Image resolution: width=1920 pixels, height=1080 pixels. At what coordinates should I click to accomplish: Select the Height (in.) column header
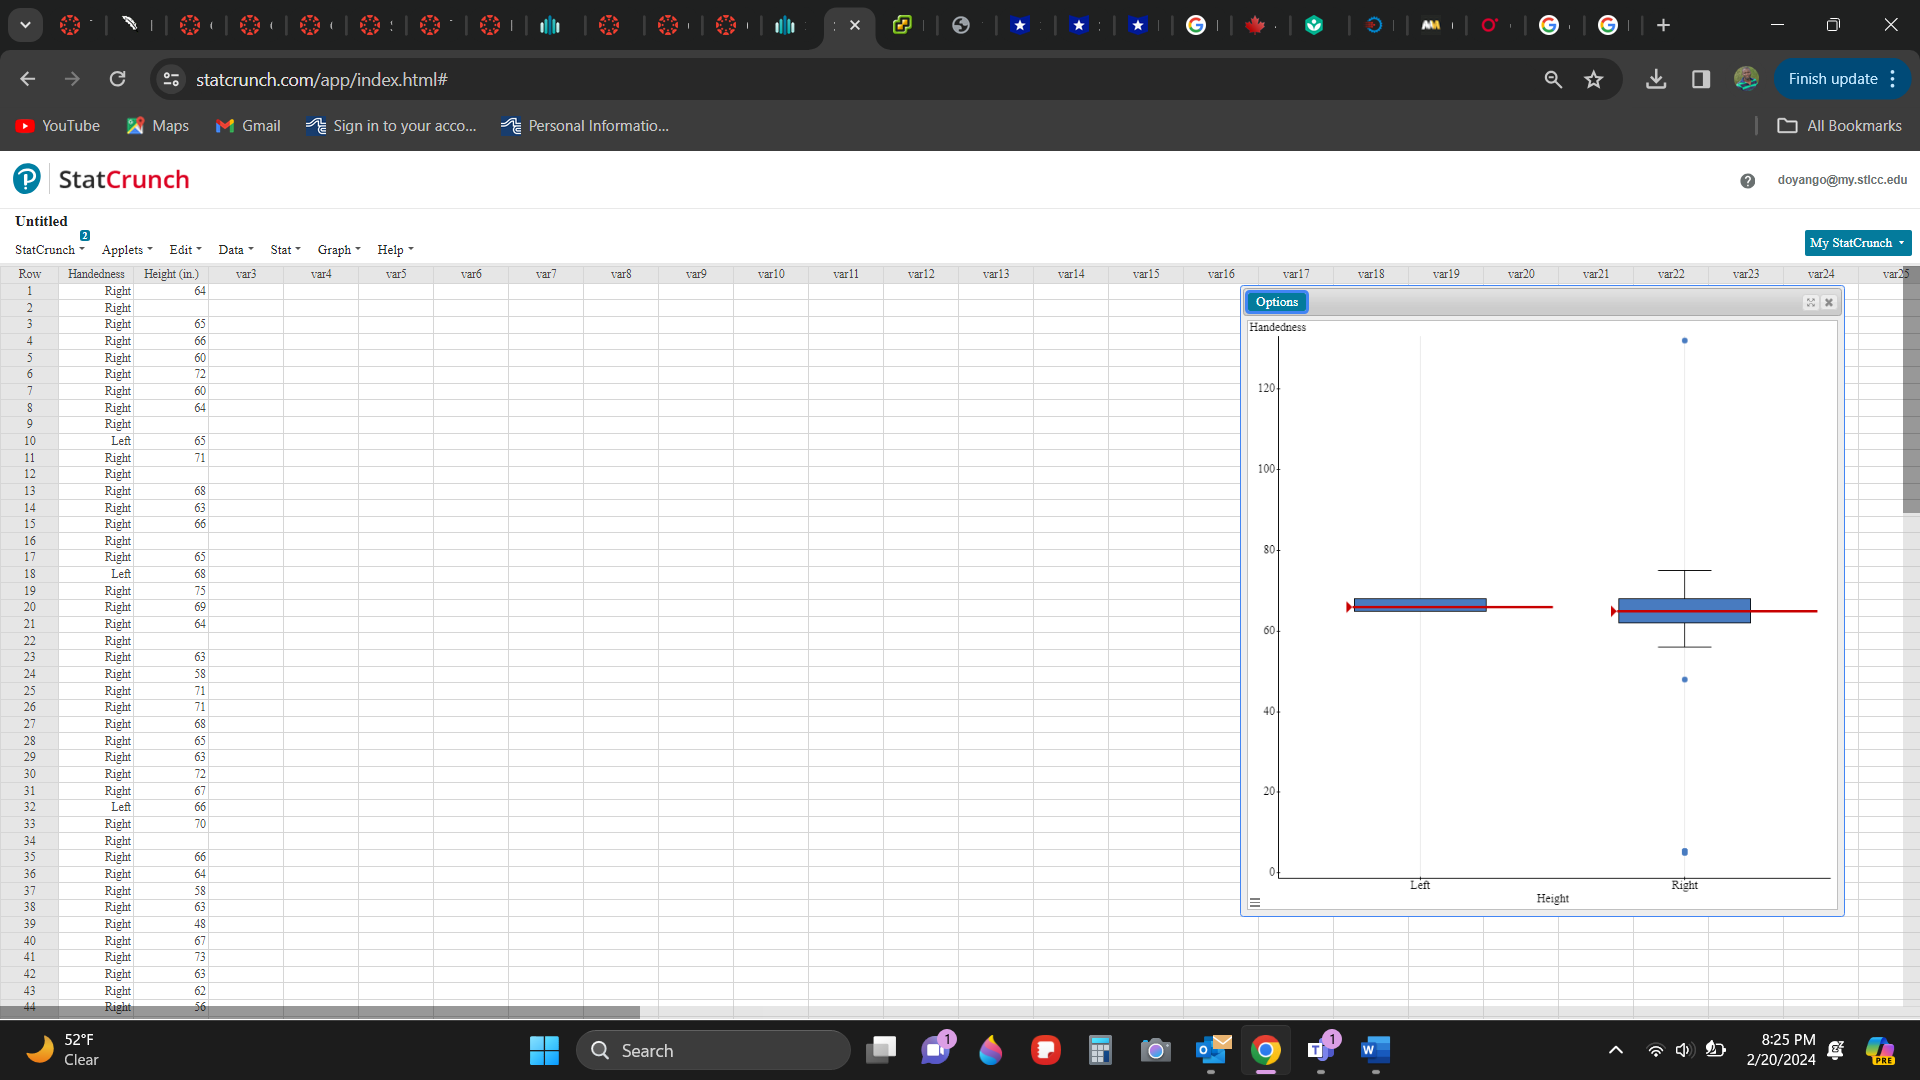click(171, 274)
